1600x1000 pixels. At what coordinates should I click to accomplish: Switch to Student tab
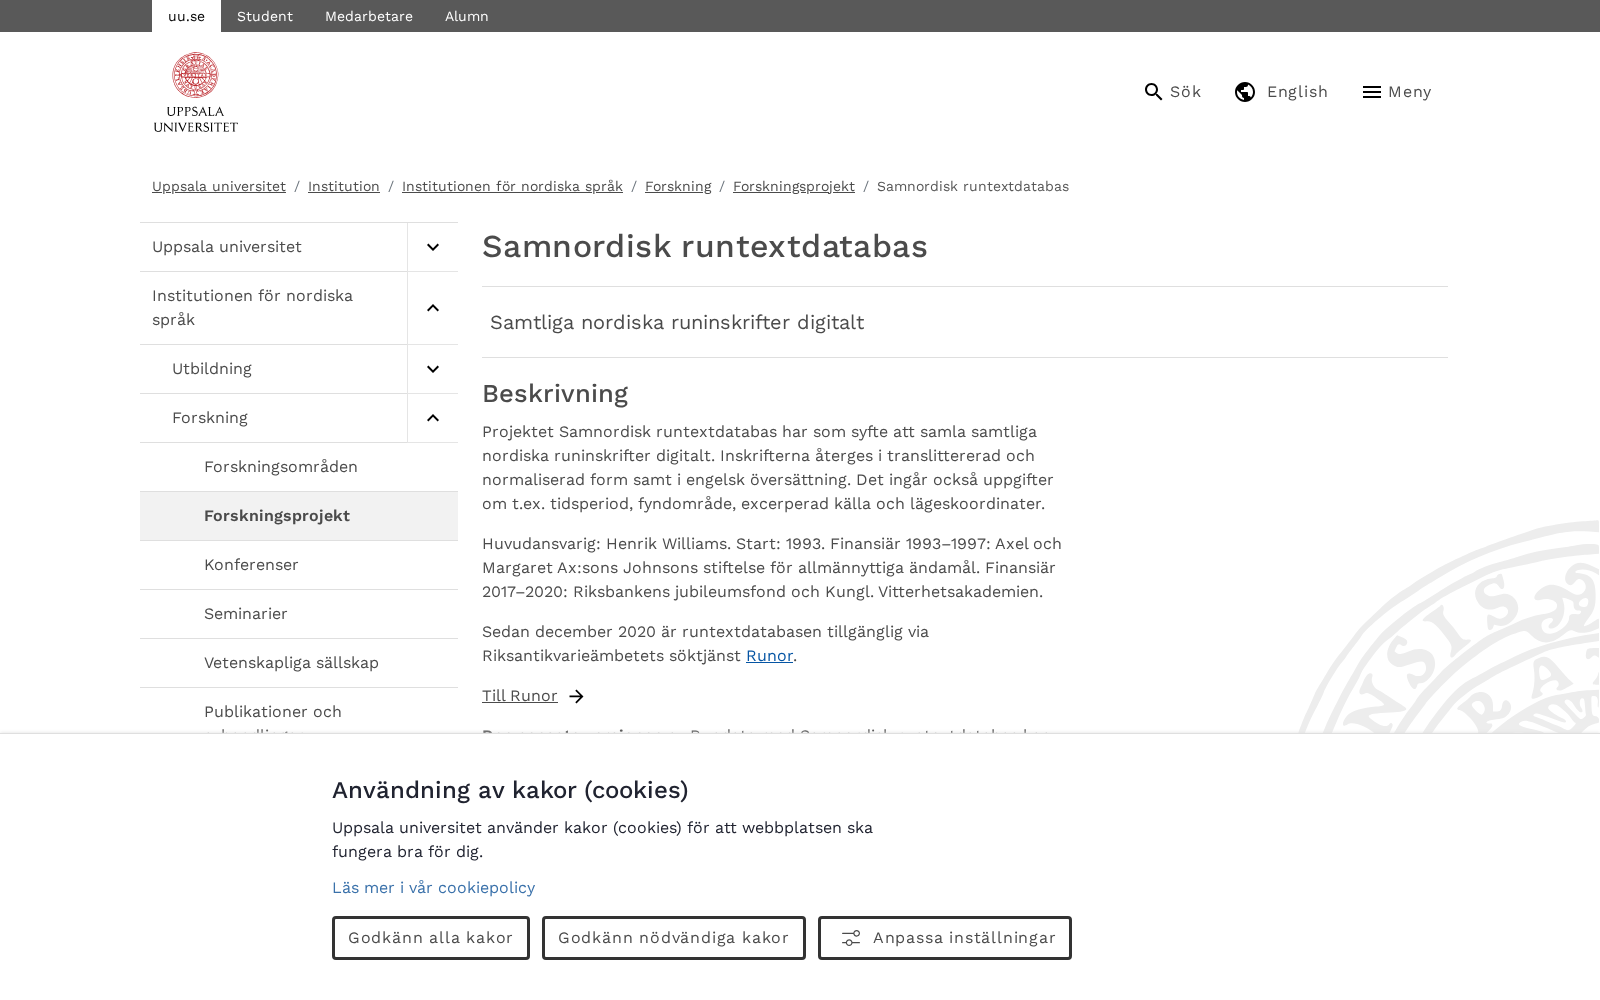pos(265,16)
